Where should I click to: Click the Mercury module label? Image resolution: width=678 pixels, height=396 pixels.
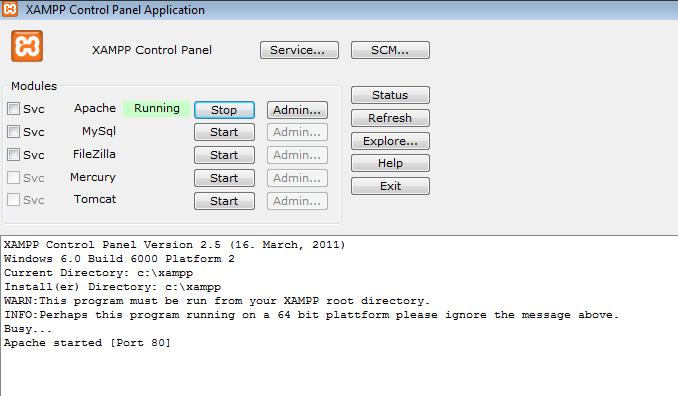[x=93, y=177]
